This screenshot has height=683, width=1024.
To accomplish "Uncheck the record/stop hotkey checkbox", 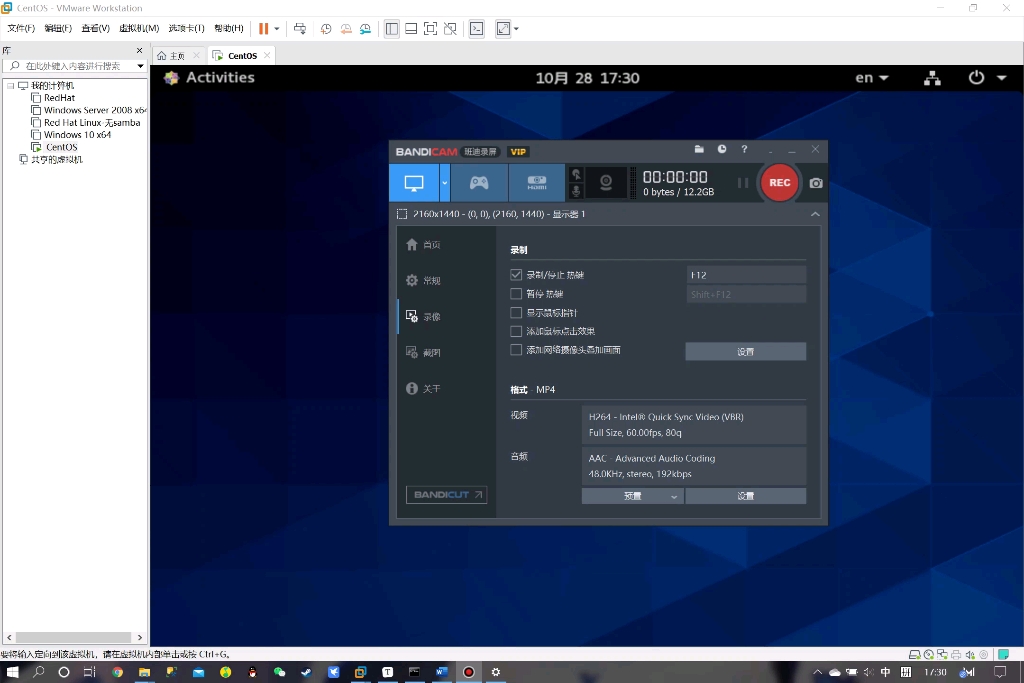I will click(x=515, y=273).
